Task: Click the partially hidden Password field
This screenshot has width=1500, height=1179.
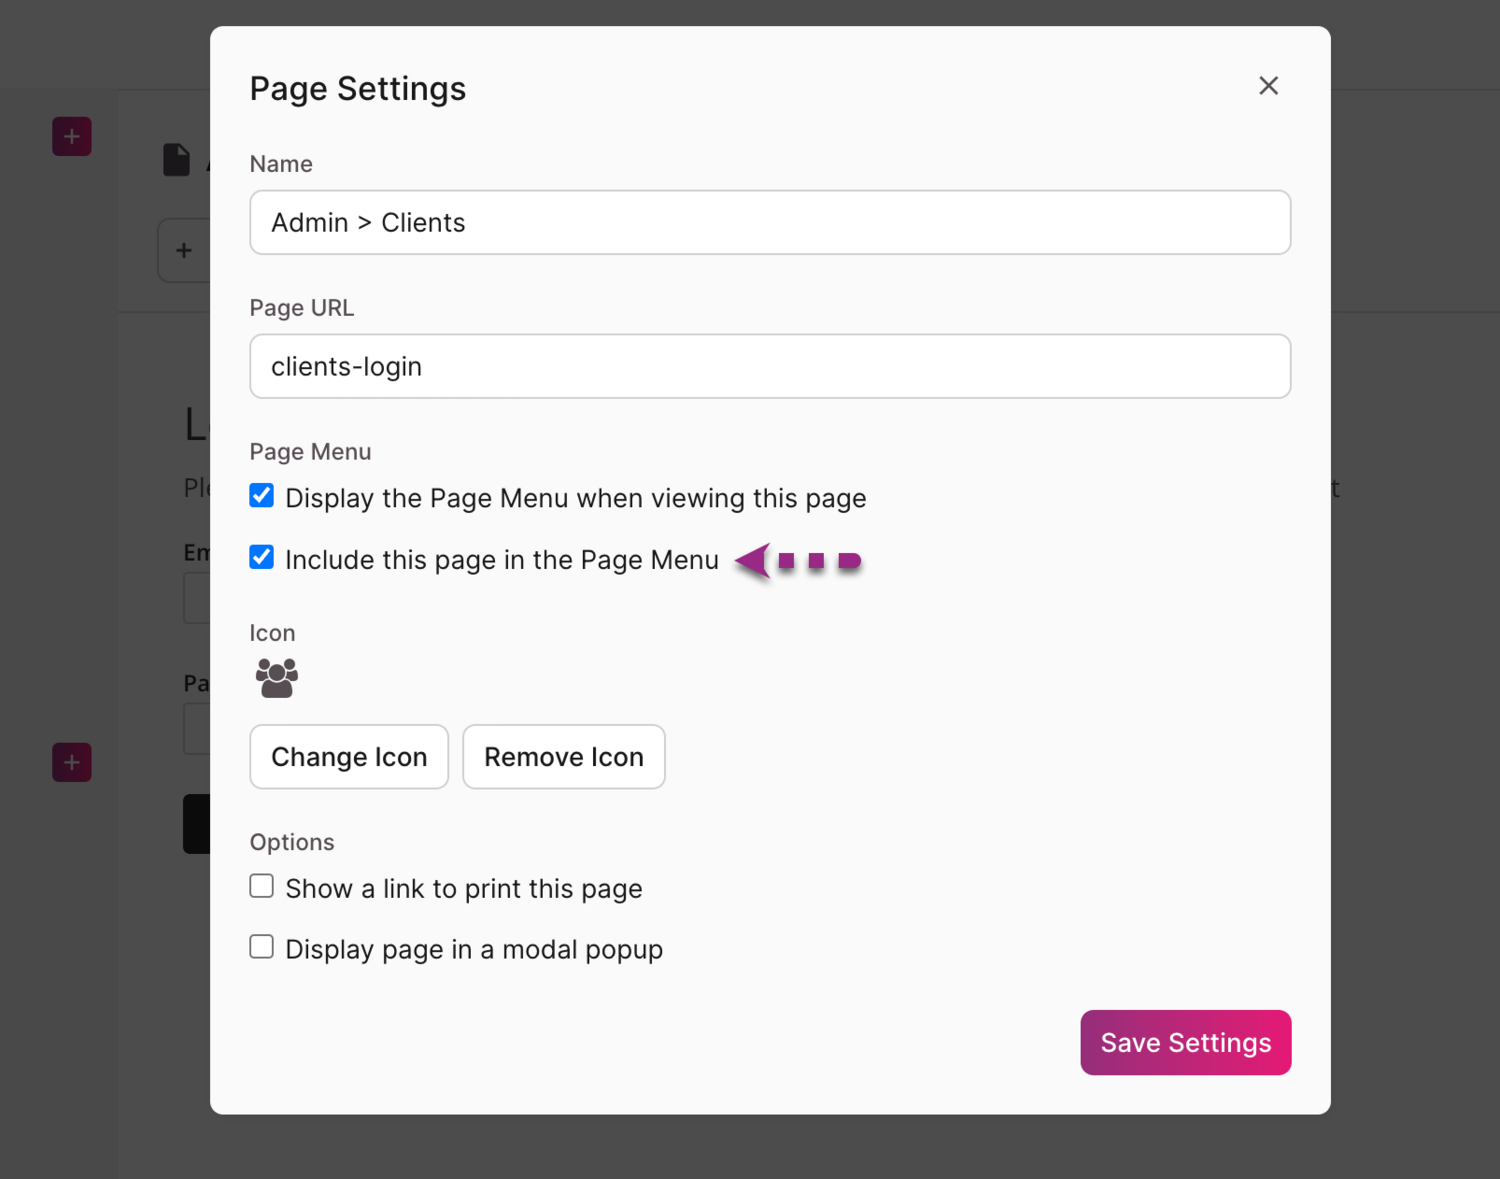Action: pos(197,729)
